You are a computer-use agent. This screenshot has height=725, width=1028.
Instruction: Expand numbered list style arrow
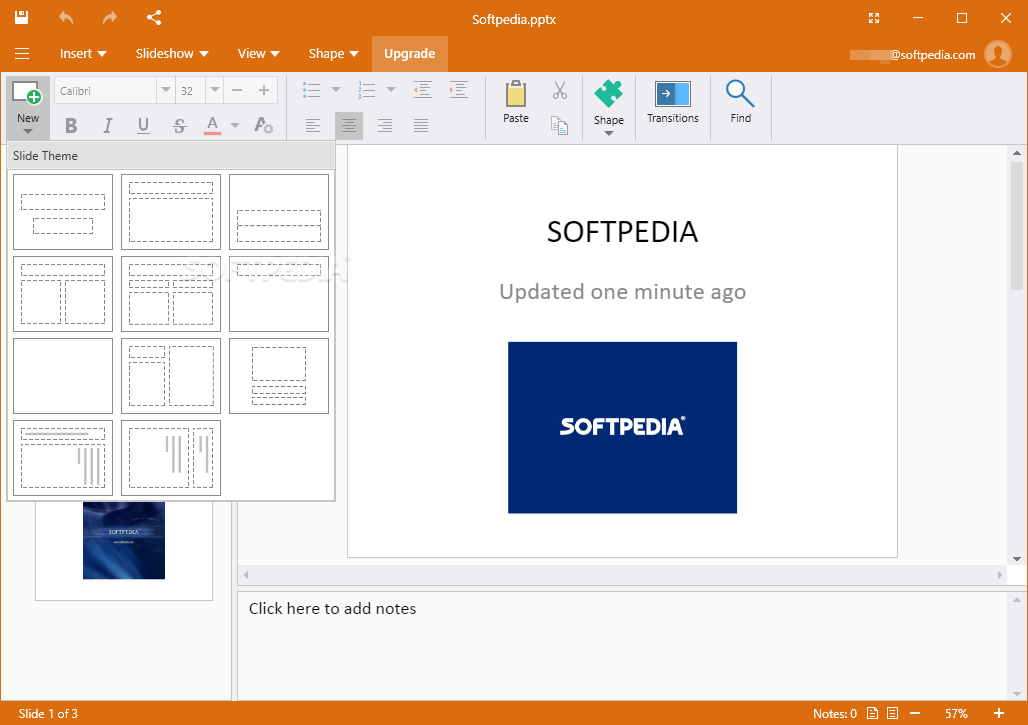[x=391, y=90]
